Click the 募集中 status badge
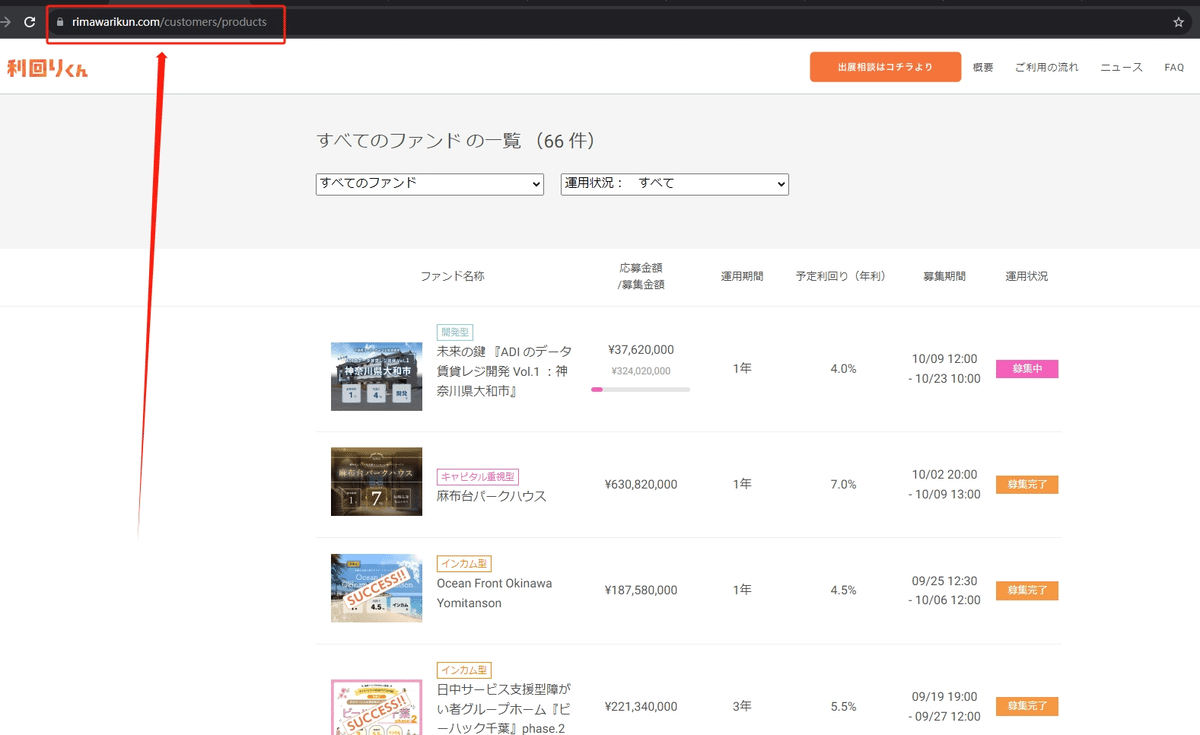The width and height of the screenshot is (1200, 735). [1027, 369]
